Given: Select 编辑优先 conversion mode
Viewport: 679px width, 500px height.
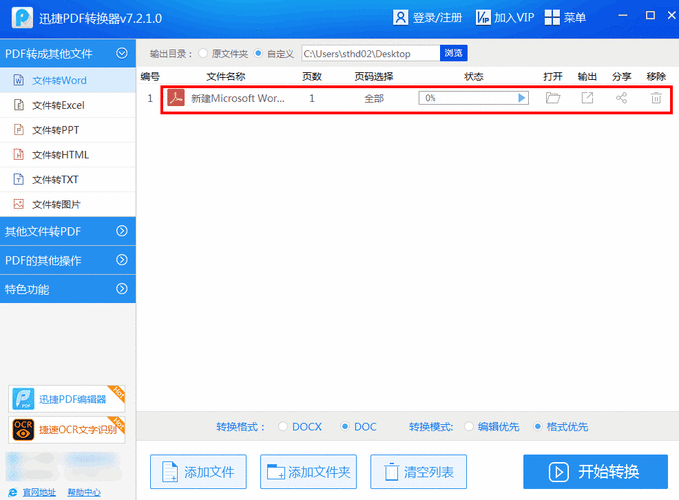Looking at the screenshot, I should coord(469,426).
